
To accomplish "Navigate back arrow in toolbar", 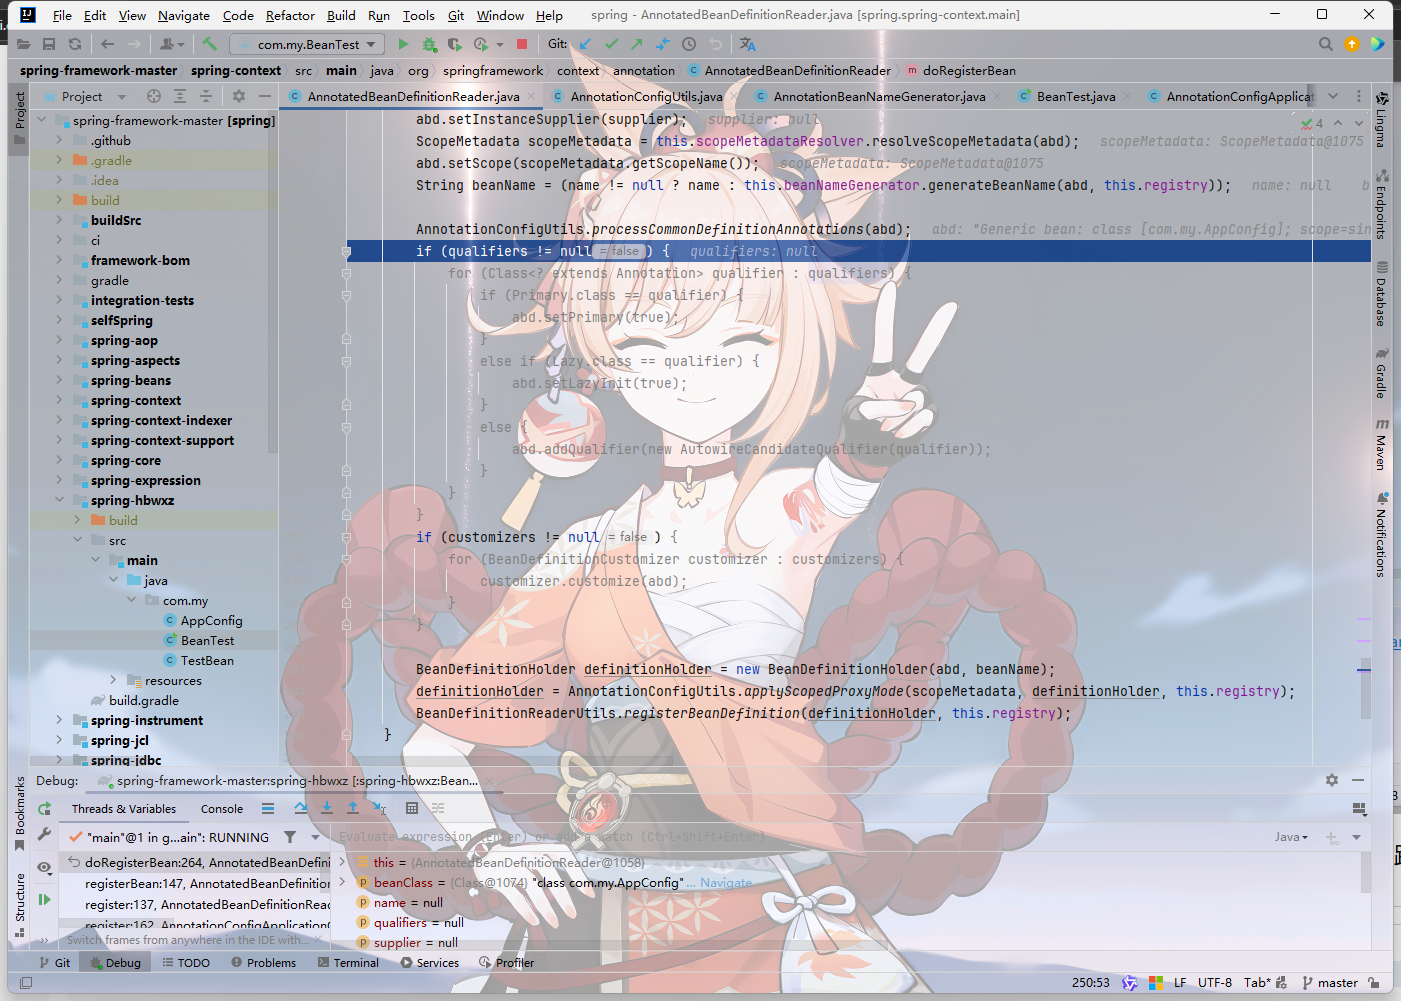I will click(107, 44).
